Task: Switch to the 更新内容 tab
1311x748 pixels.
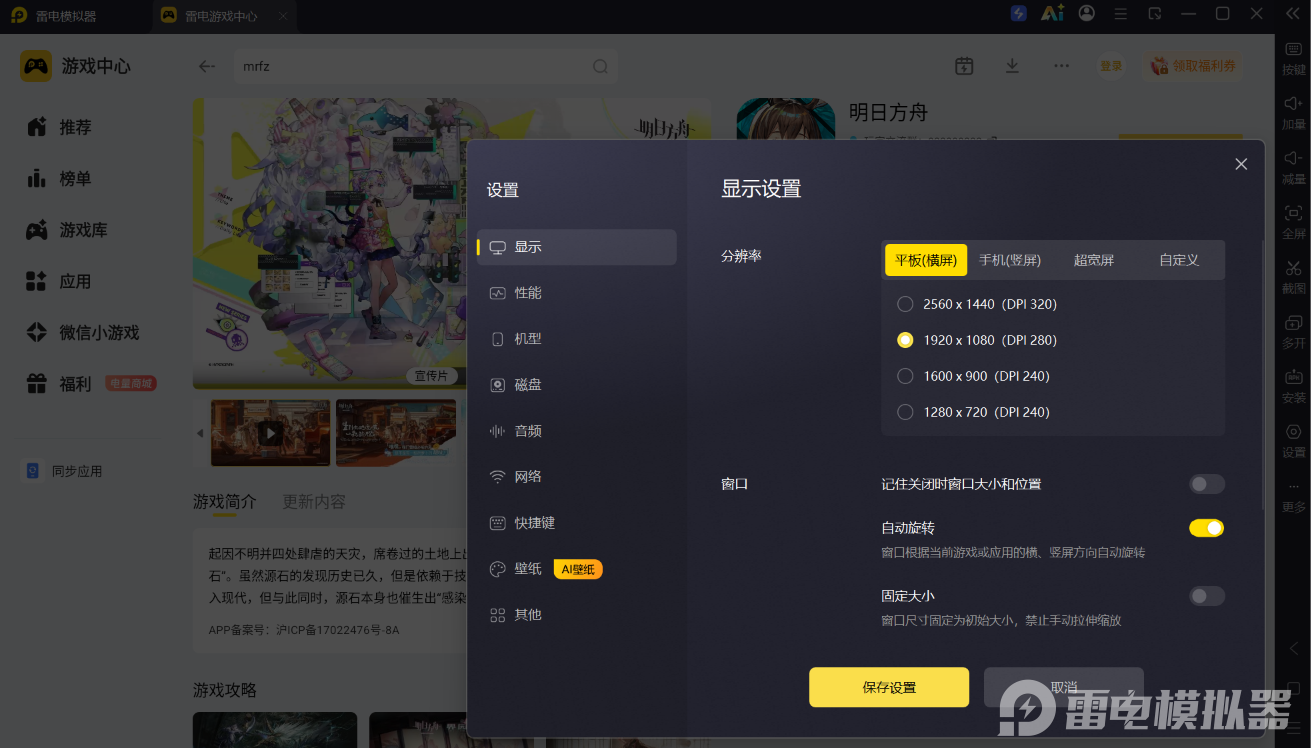Action: pyautogui.click(x=314, y=502)
